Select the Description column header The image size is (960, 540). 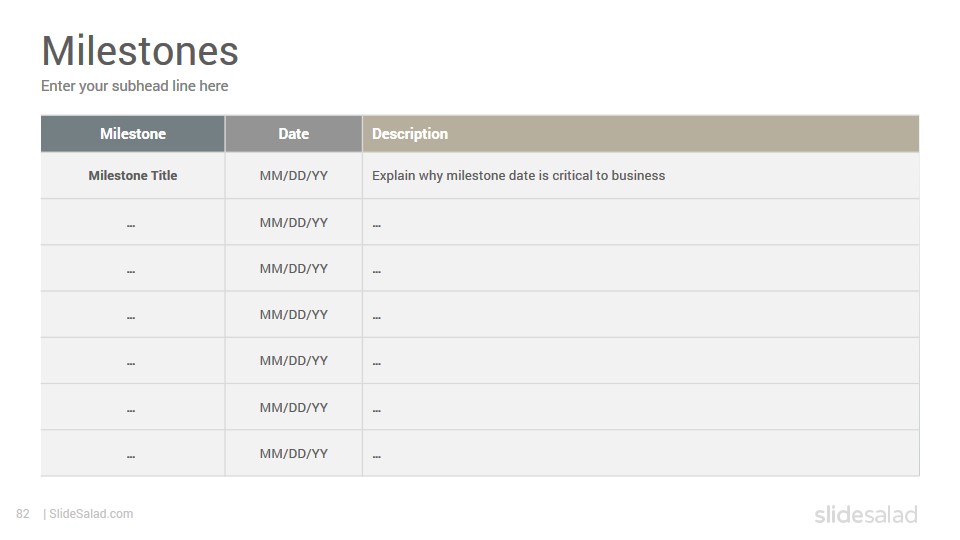pos(641,133)
